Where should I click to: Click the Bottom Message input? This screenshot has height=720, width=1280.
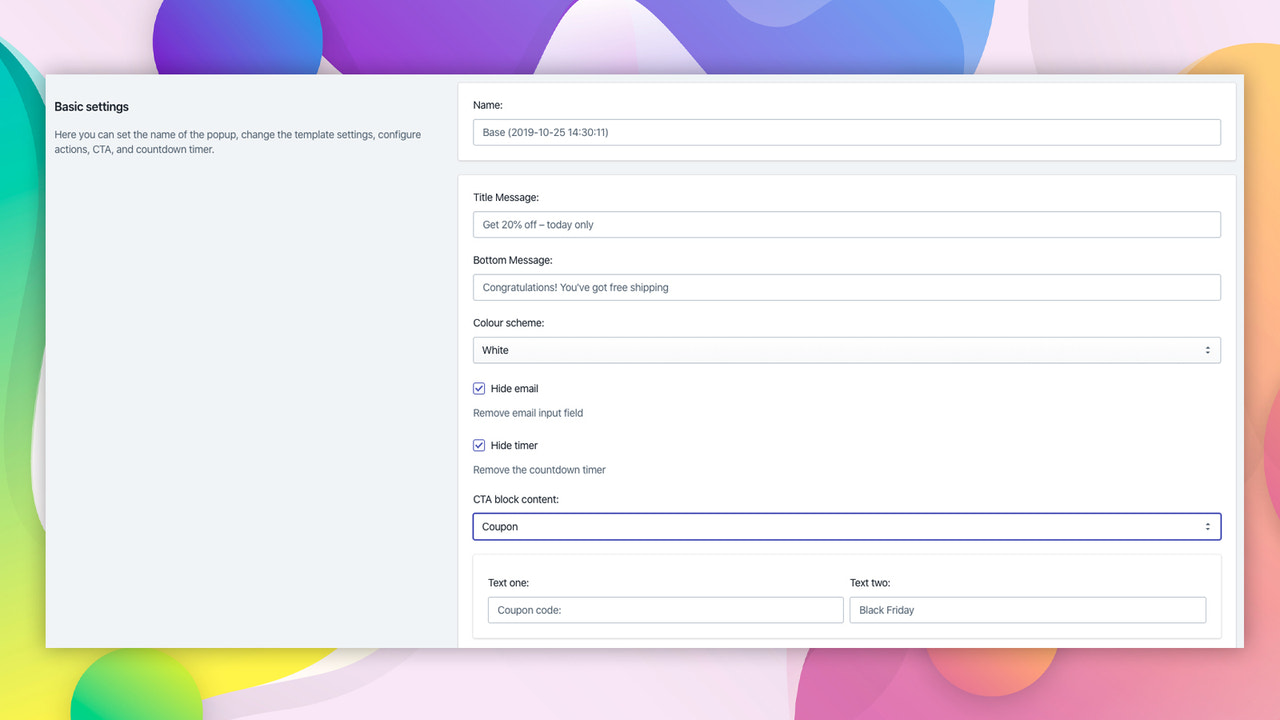click(846, 287)
